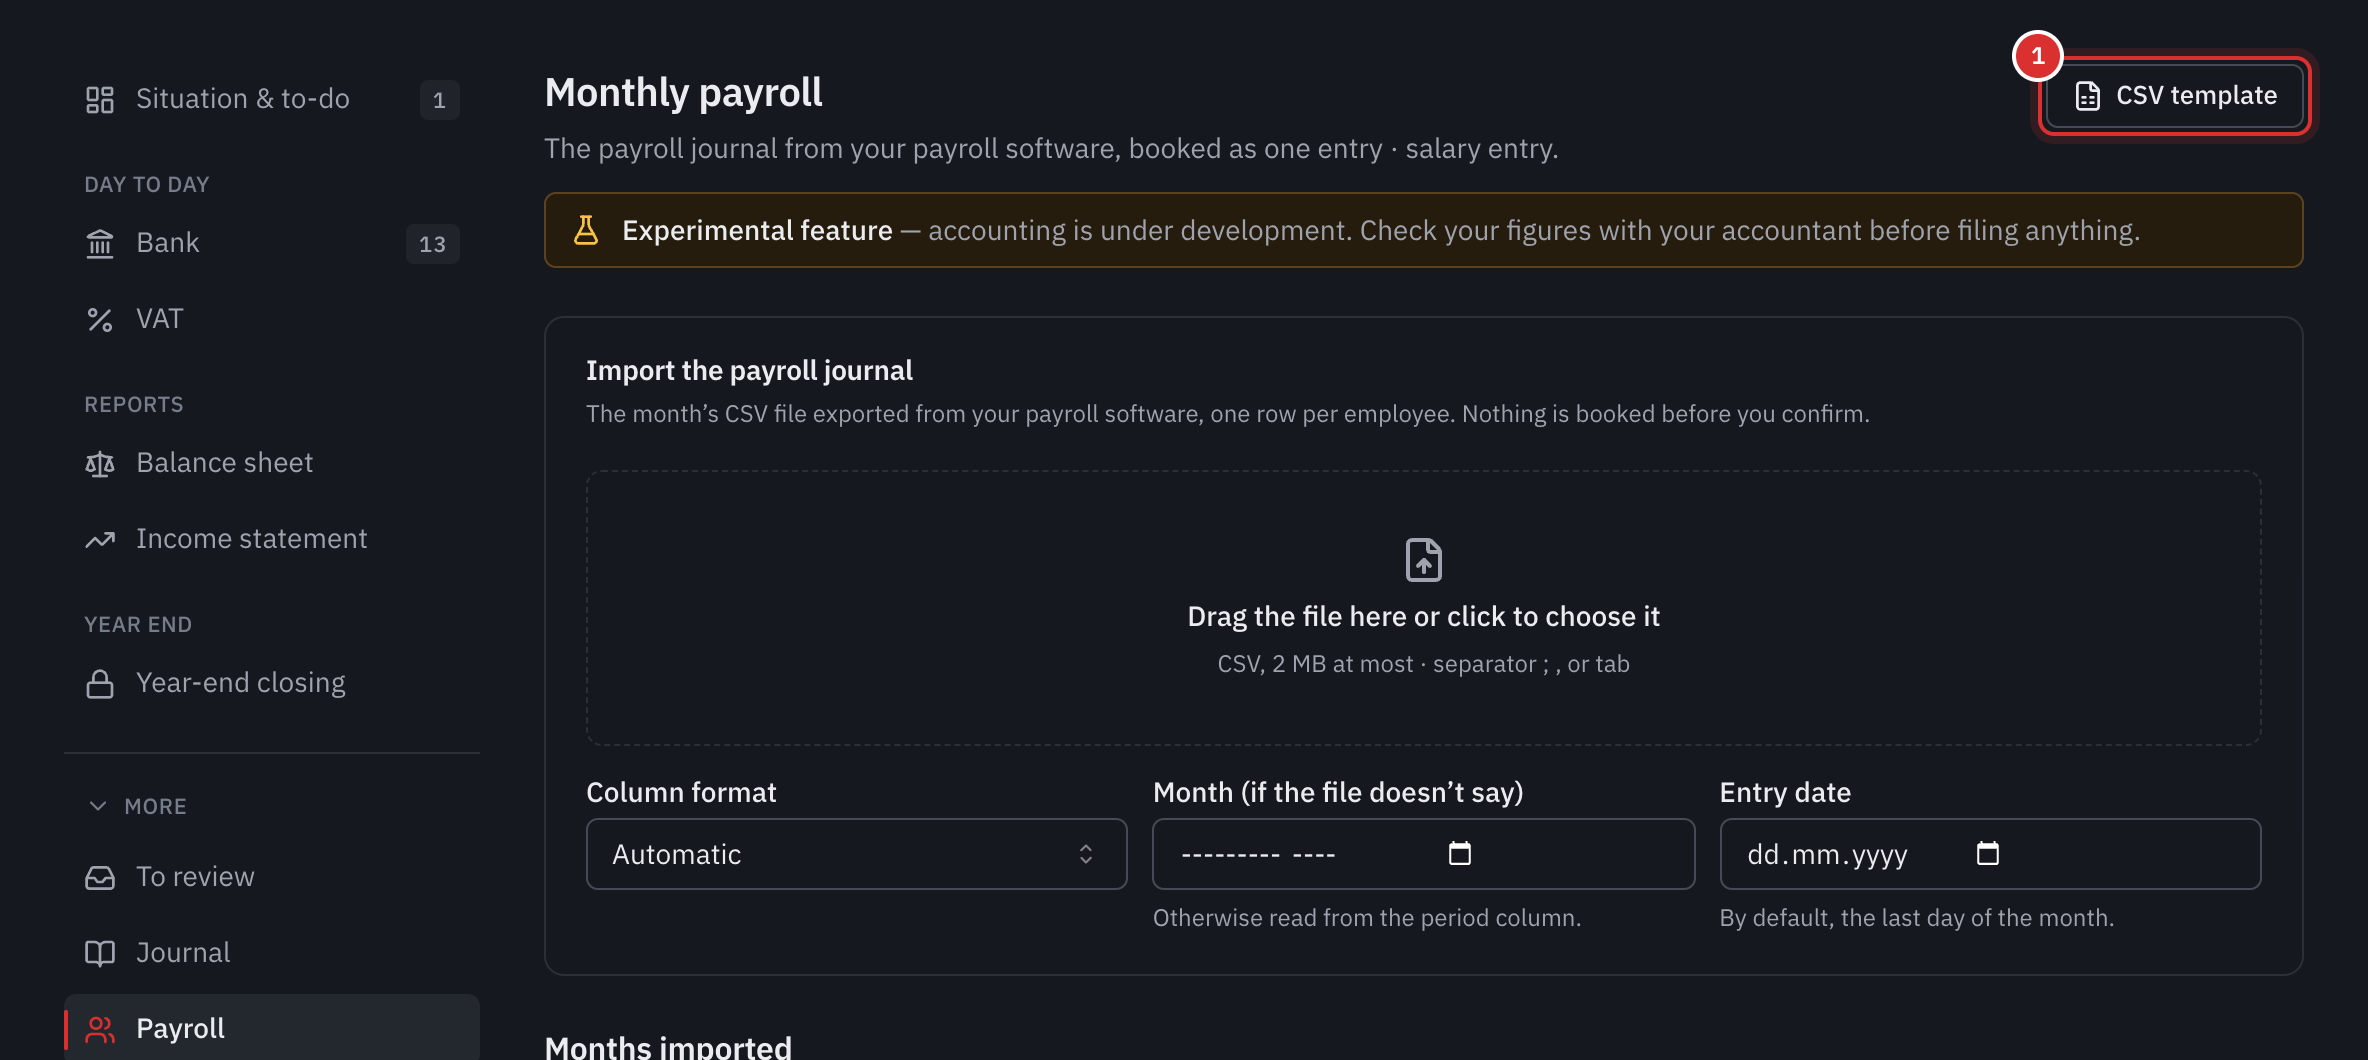Click the To review inbox icon
The image size is (2368, 1060).
coord(100,877)
